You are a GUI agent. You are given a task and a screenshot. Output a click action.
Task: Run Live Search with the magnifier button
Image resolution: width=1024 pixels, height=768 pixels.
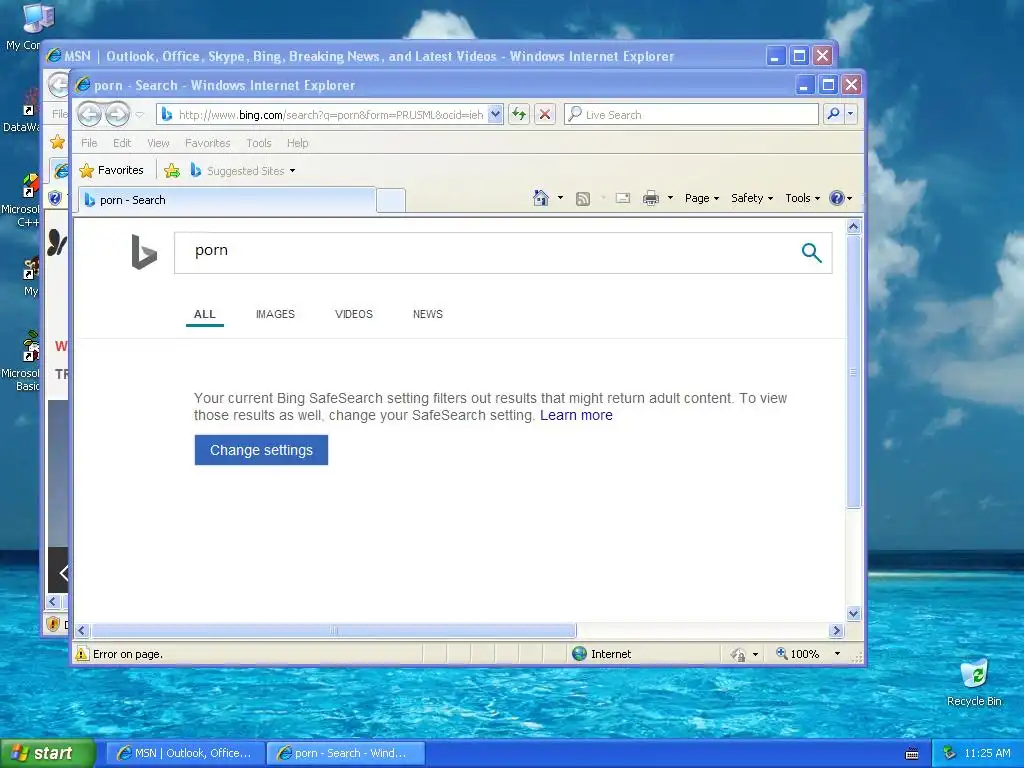(833, 114)
